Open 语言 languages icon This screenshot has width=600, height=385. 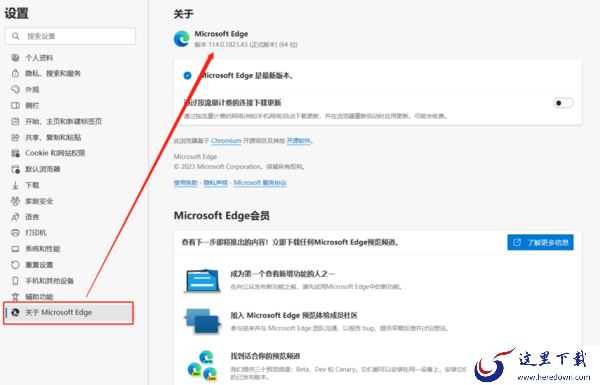point(15,217)
